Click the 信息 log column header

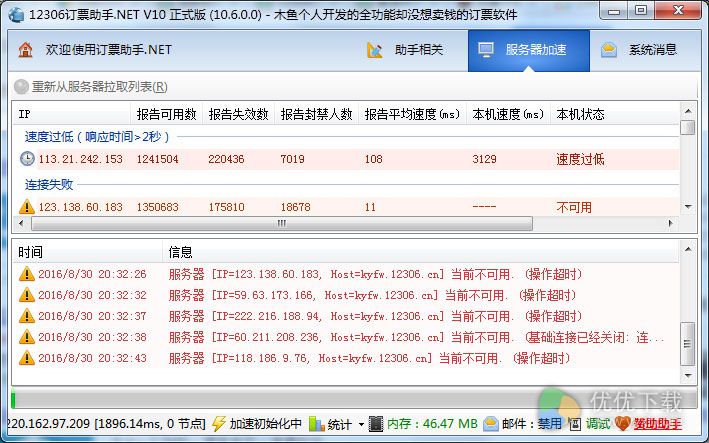[x=421, y=252]
